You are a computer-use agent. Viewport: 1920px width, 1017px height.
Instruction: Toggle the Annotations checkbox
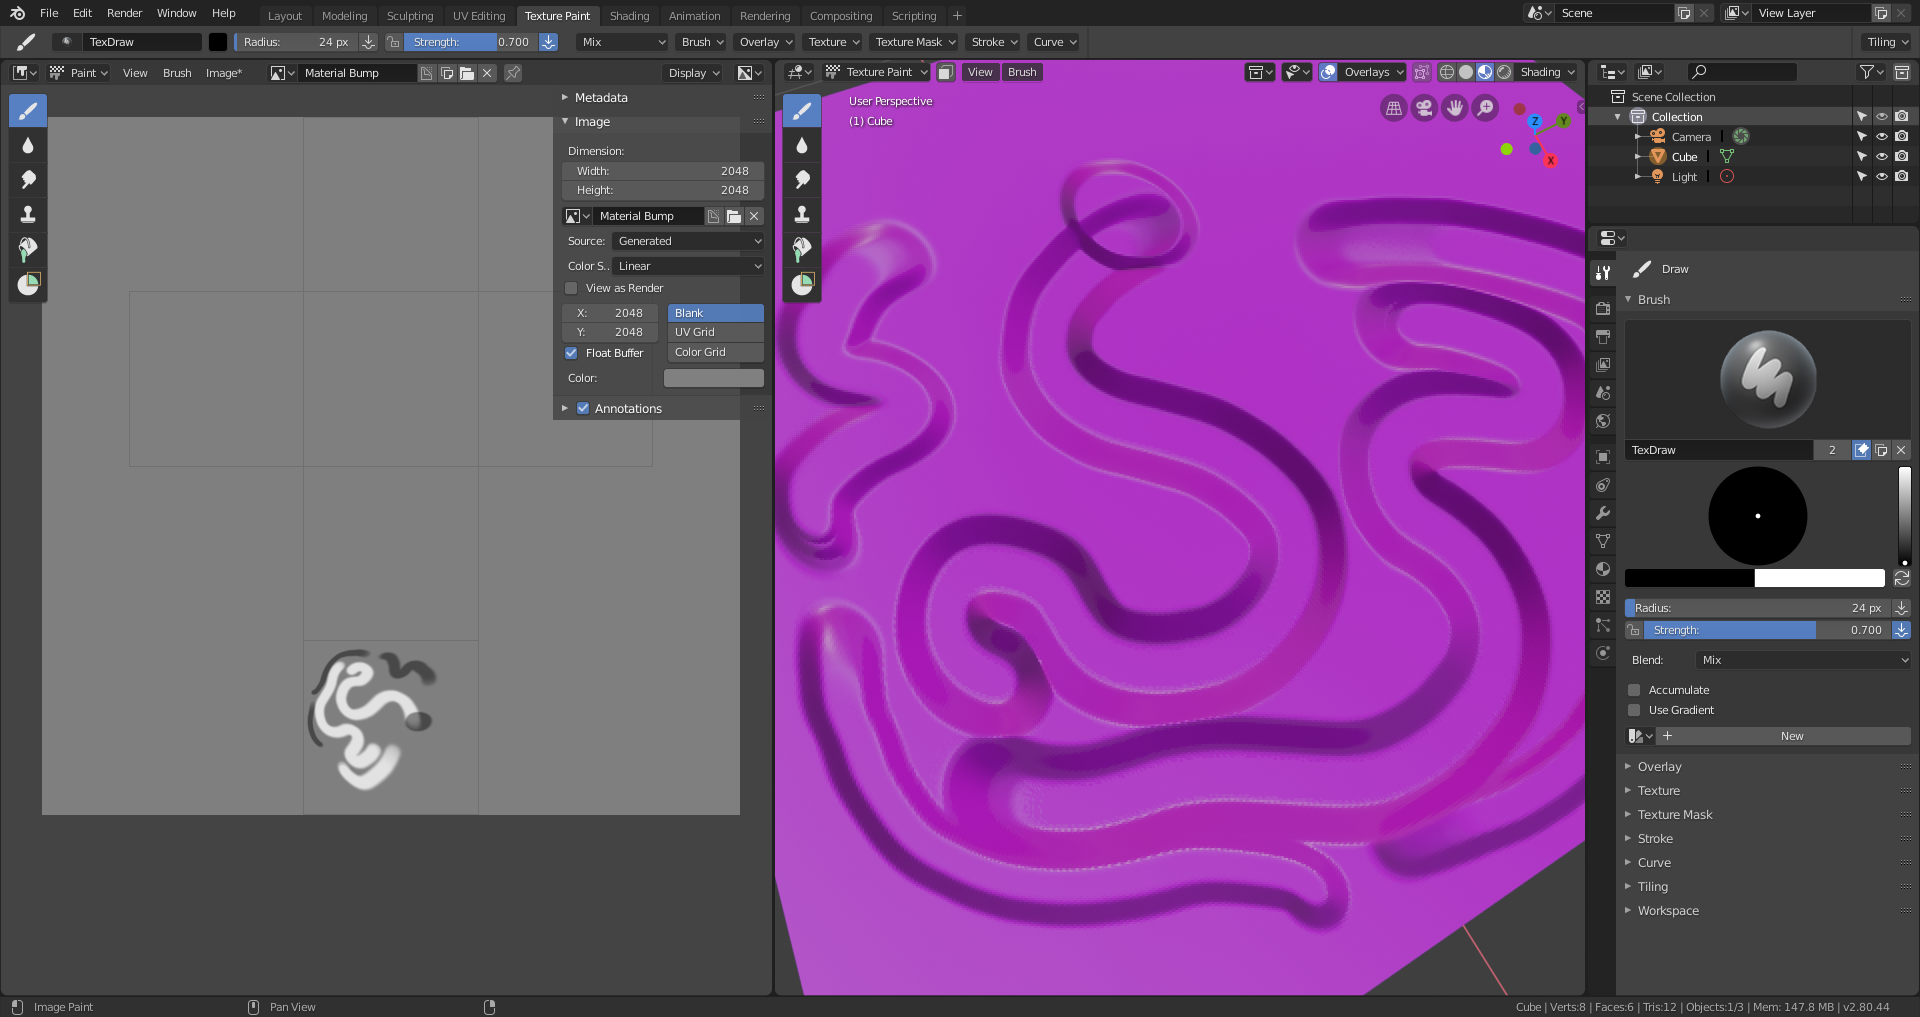583,408
